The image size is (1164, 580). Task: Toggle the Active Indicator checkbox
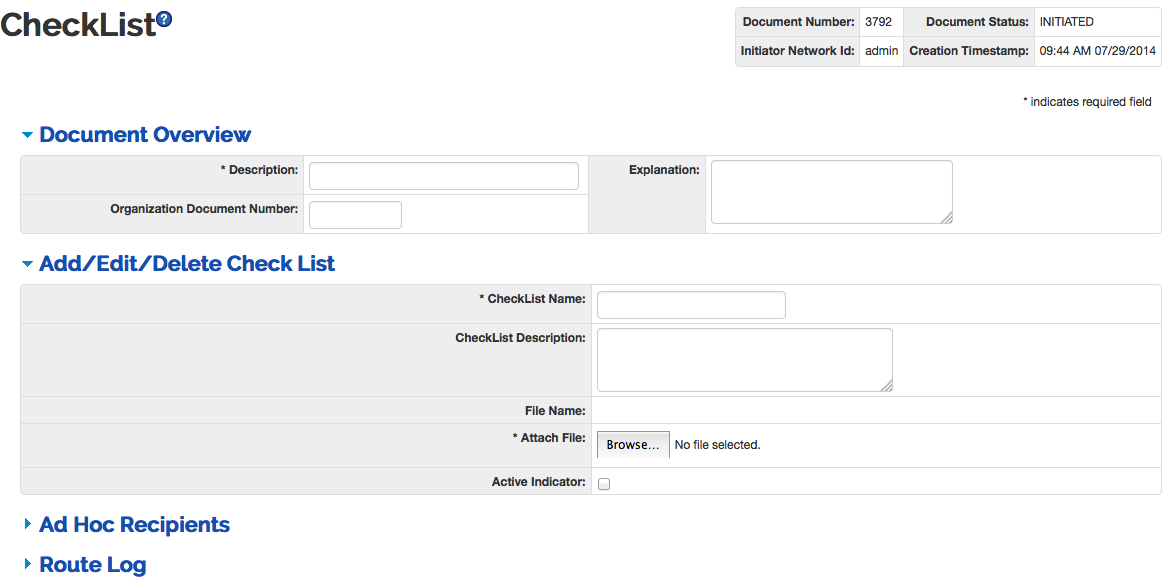pyautogui.click(x=604, y=483)
